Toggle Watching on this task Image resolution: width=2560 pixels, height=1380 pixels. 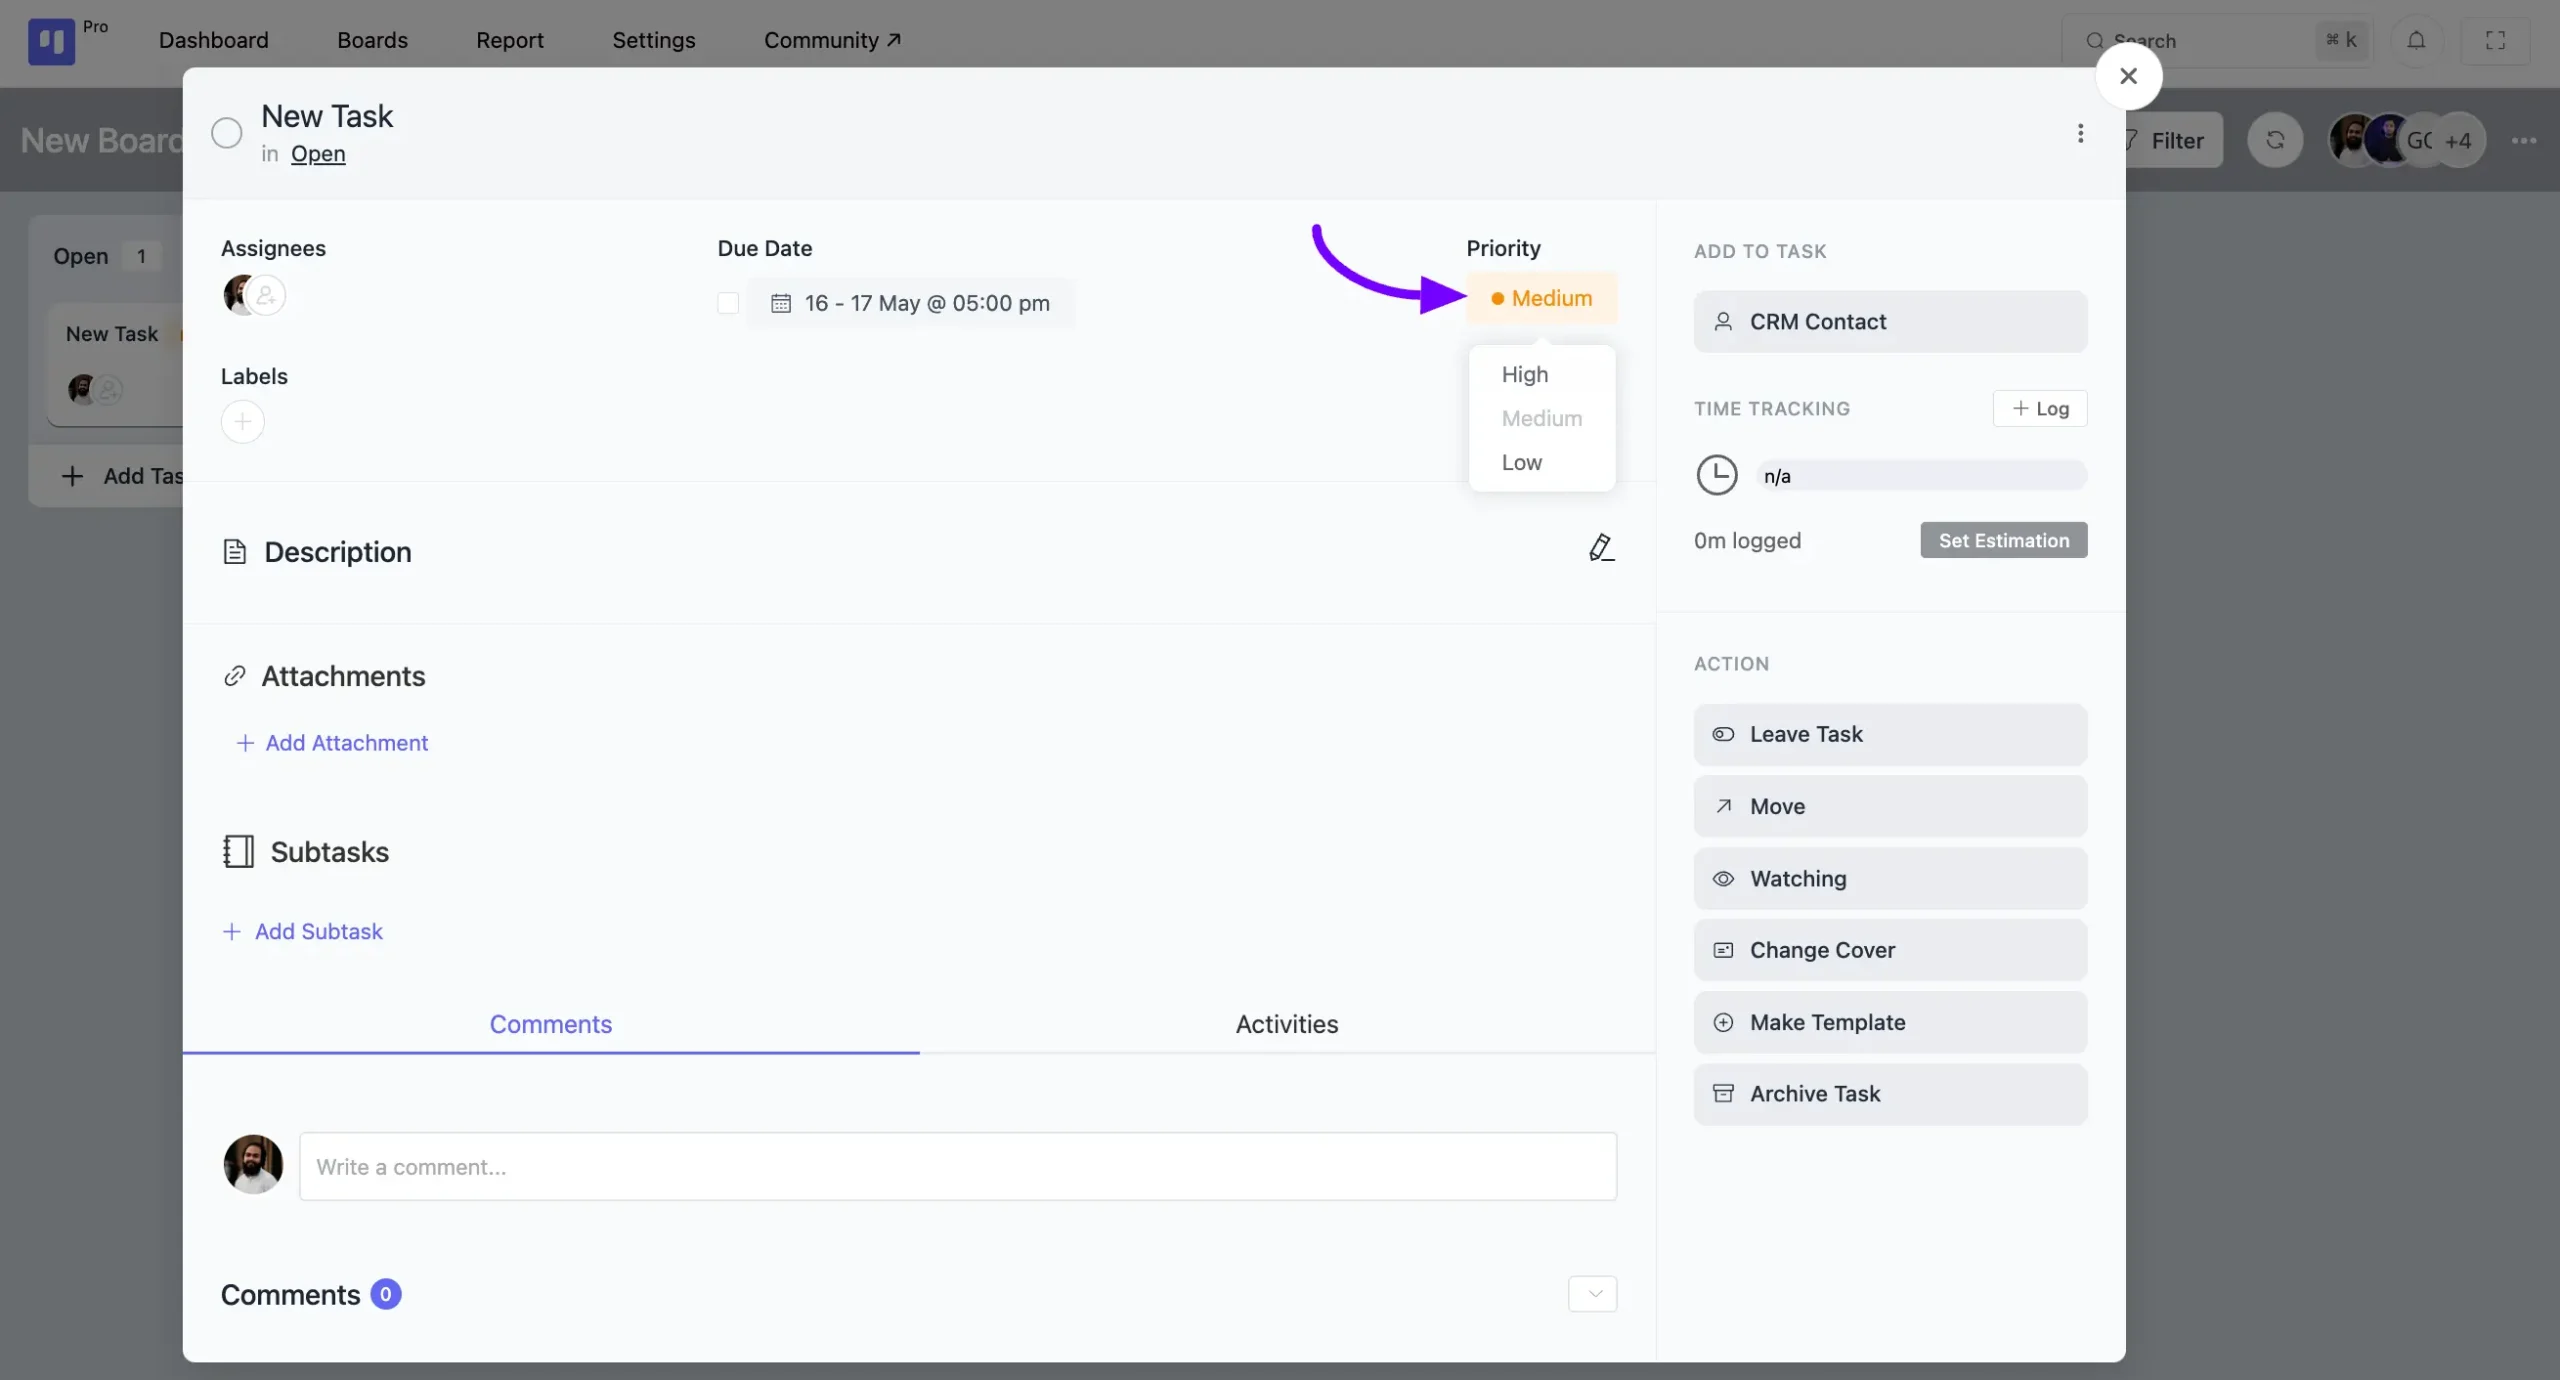coord(1889,877)
